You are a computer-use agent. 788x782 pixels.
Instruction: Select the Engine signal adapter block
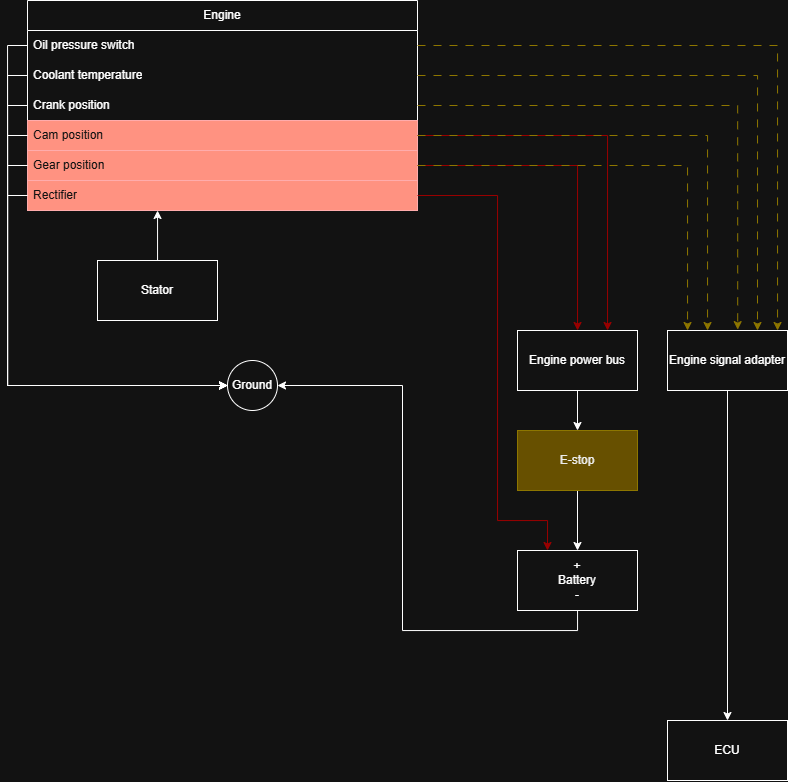(x=727, y=360)
